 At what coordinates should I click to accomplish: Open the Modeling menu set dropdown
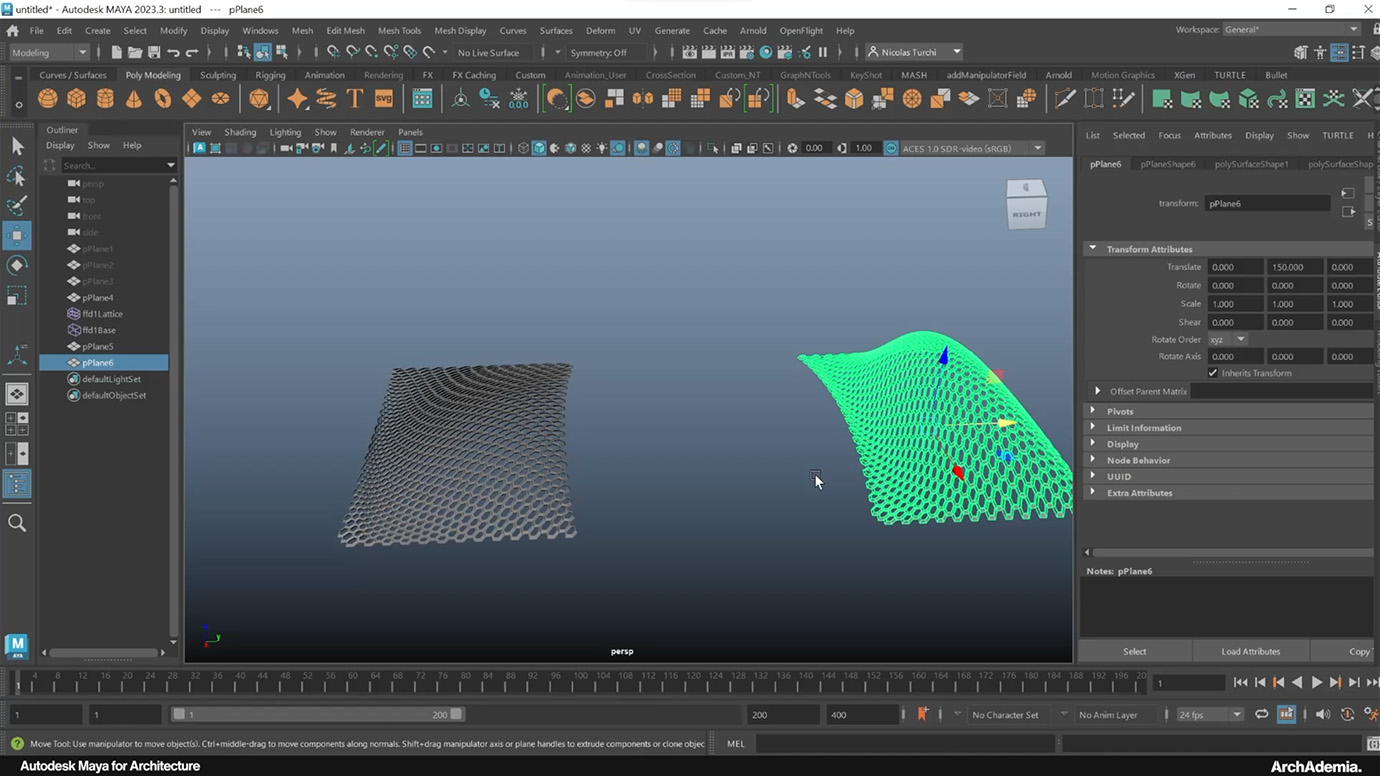49,52
